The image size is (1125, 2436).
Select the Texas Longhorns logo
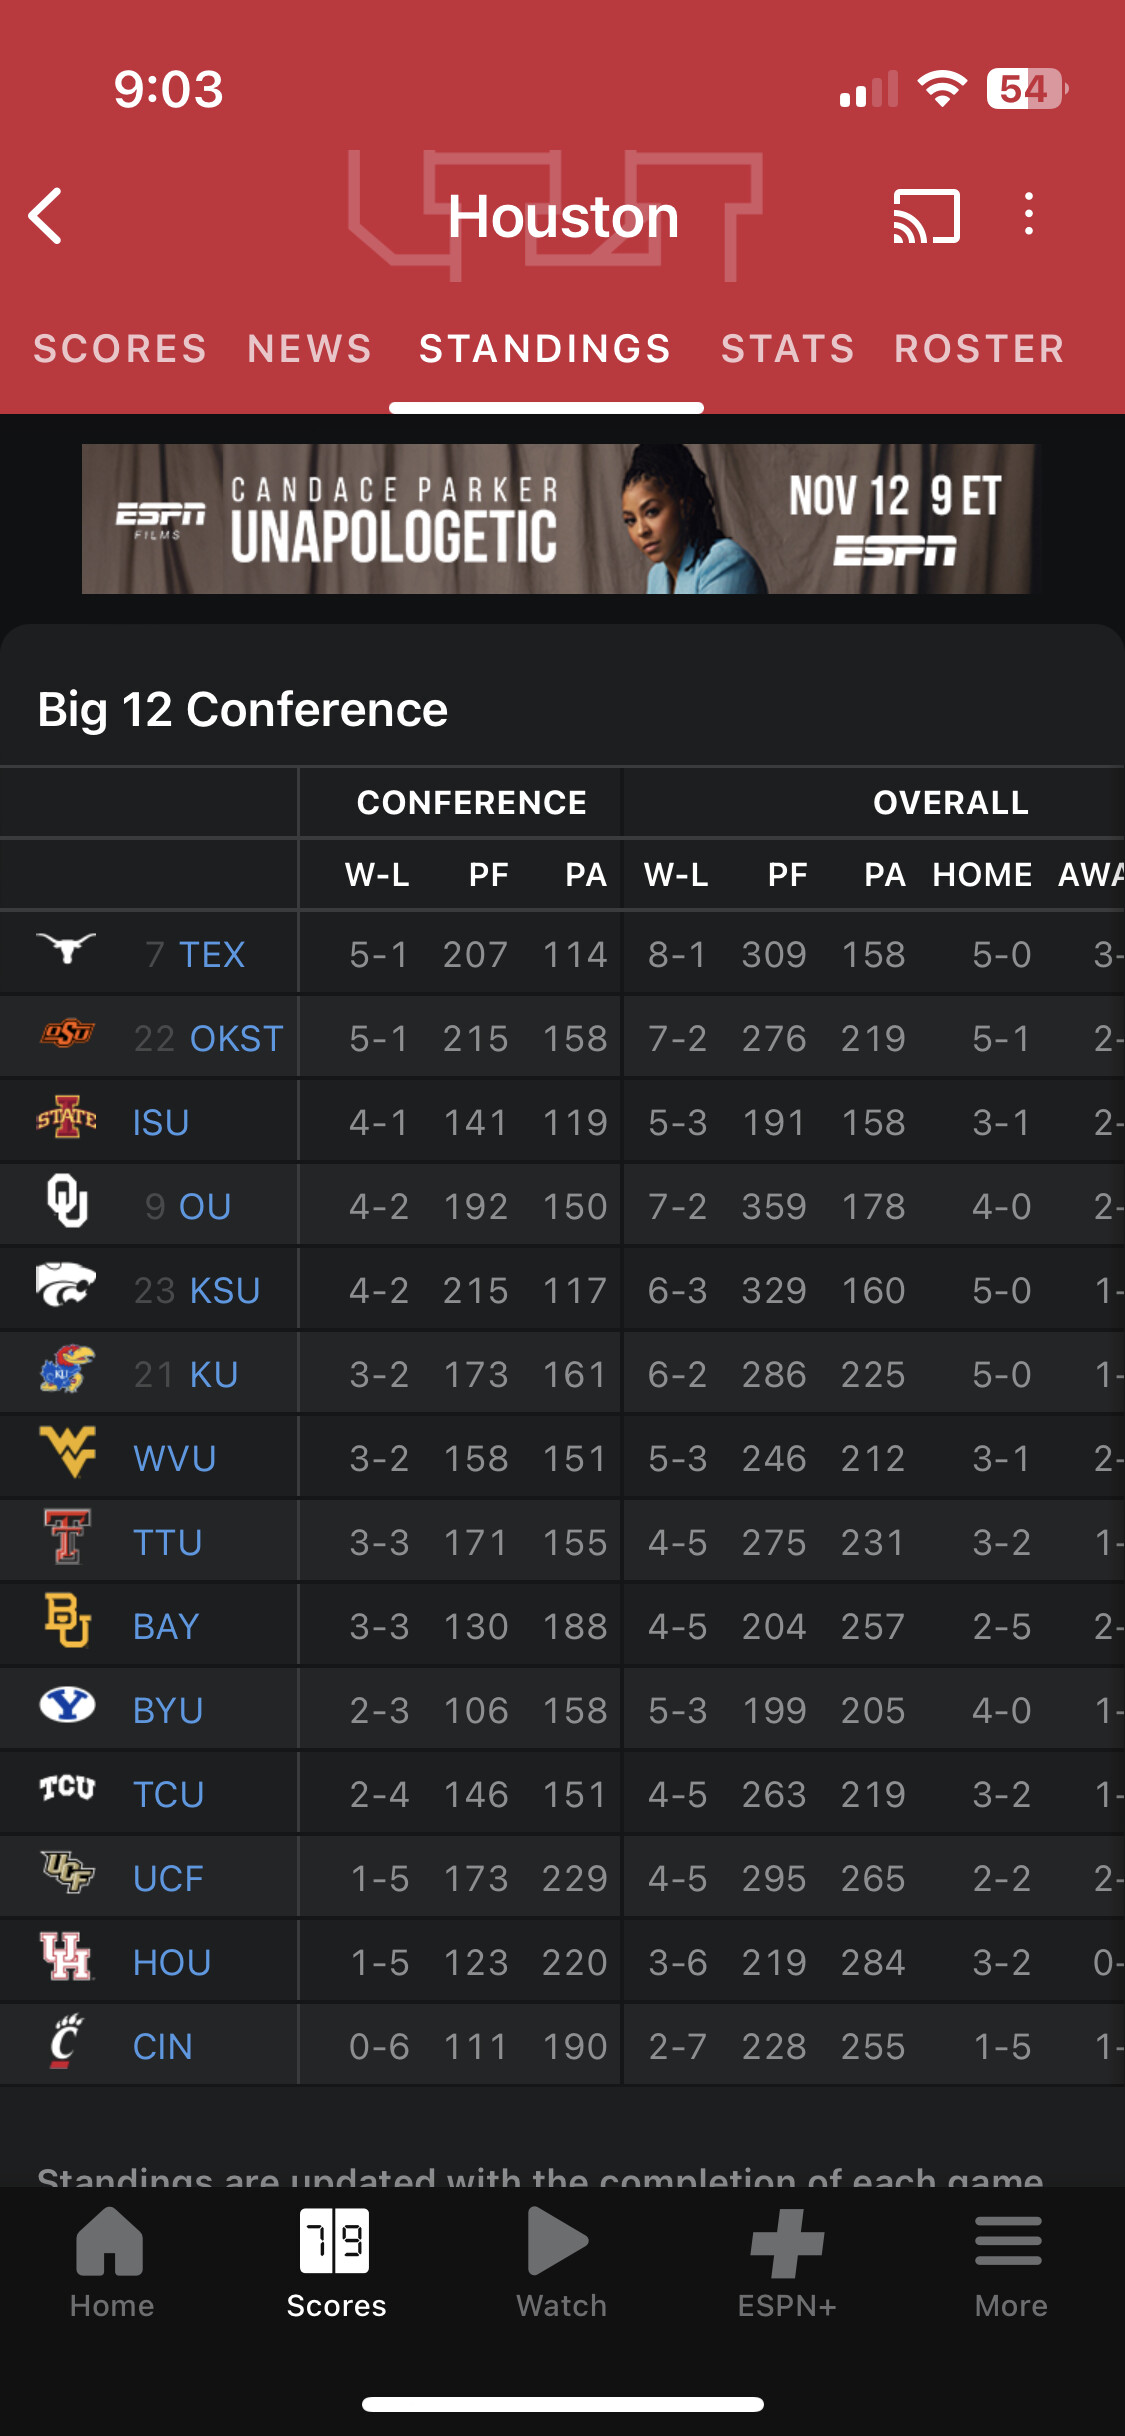tap(66, 946)
